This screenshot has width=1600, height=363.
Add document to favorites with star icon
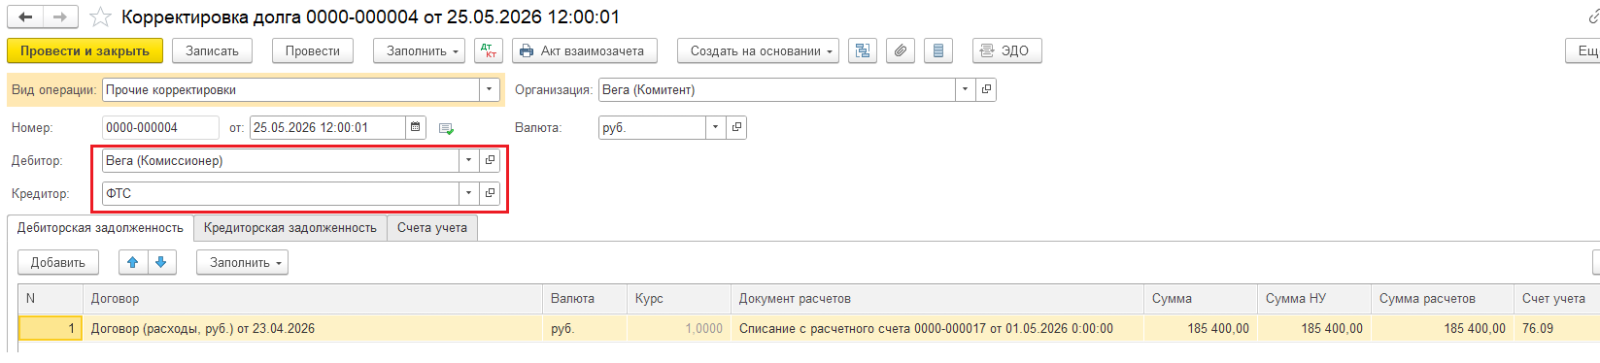click(100, 17)
